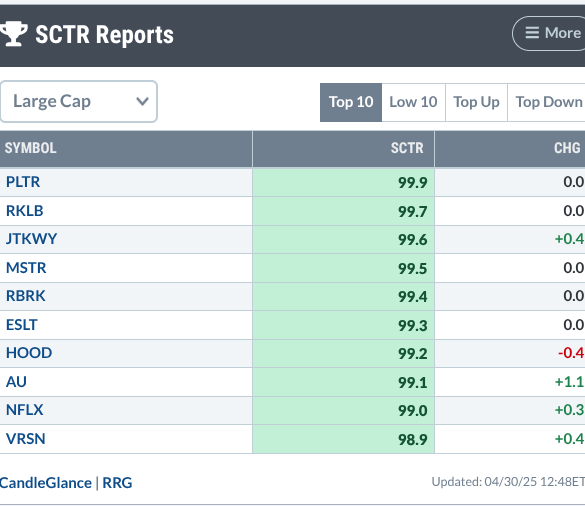Screen dimensions: 585x506
Task: Click AU's change value +1.1
Action: (570, 382)
